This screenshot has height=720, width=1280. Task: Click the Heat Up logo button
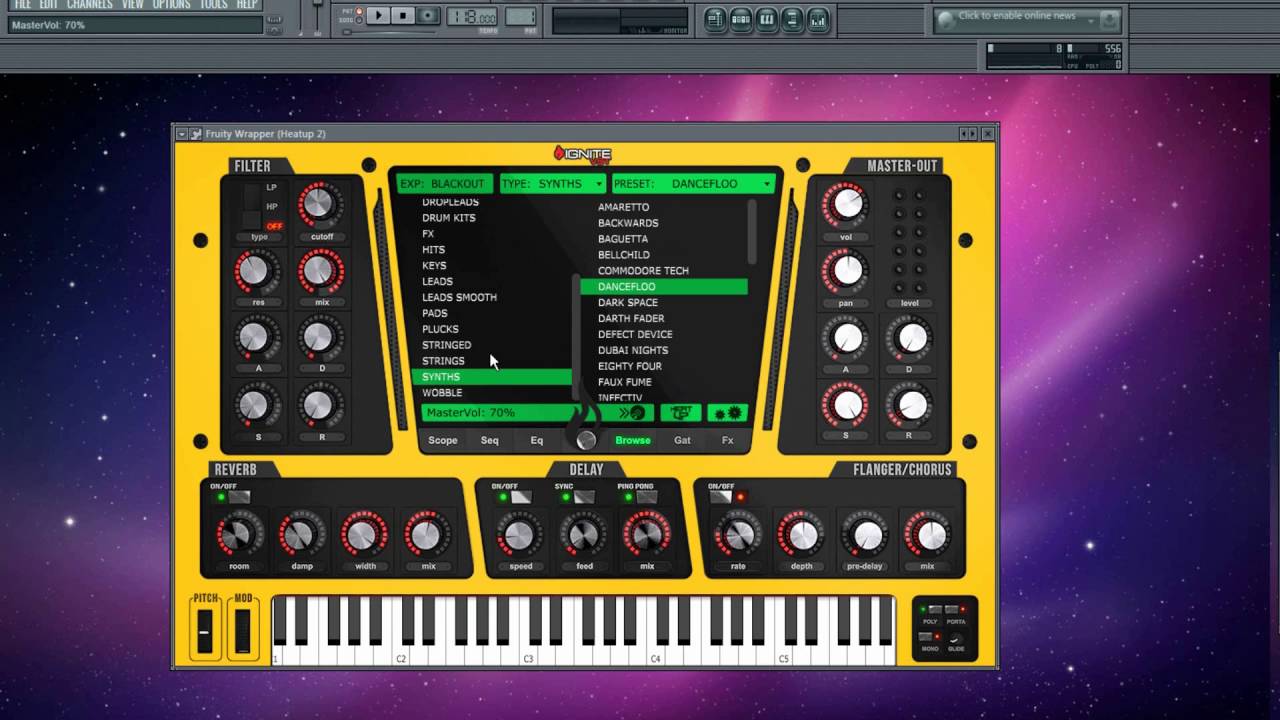(681, 413)
